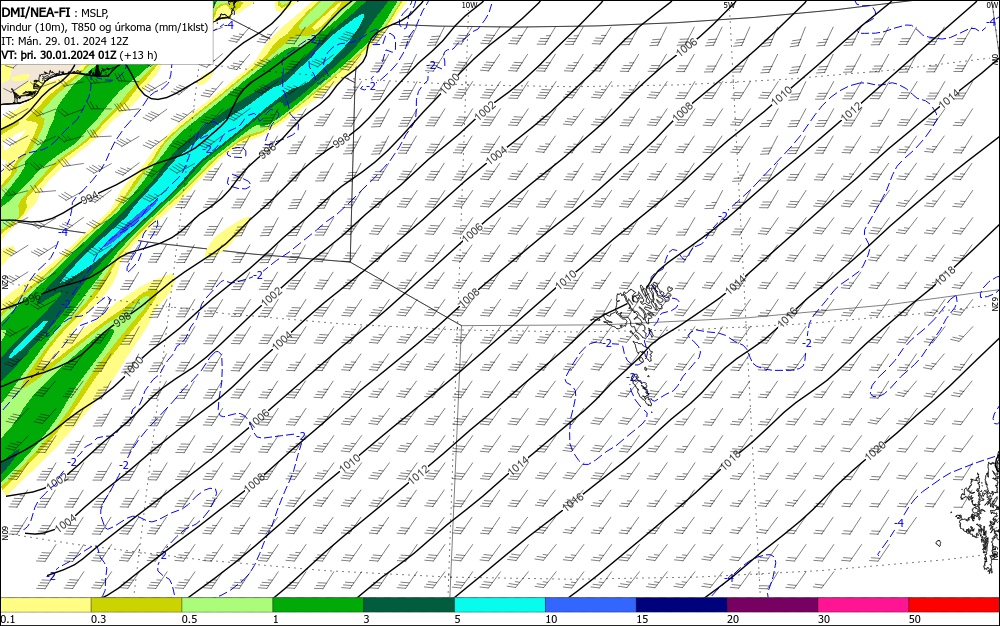
Task: Pick the light green 0.5–1 legend swatch
Action: [x=227, y=605]
